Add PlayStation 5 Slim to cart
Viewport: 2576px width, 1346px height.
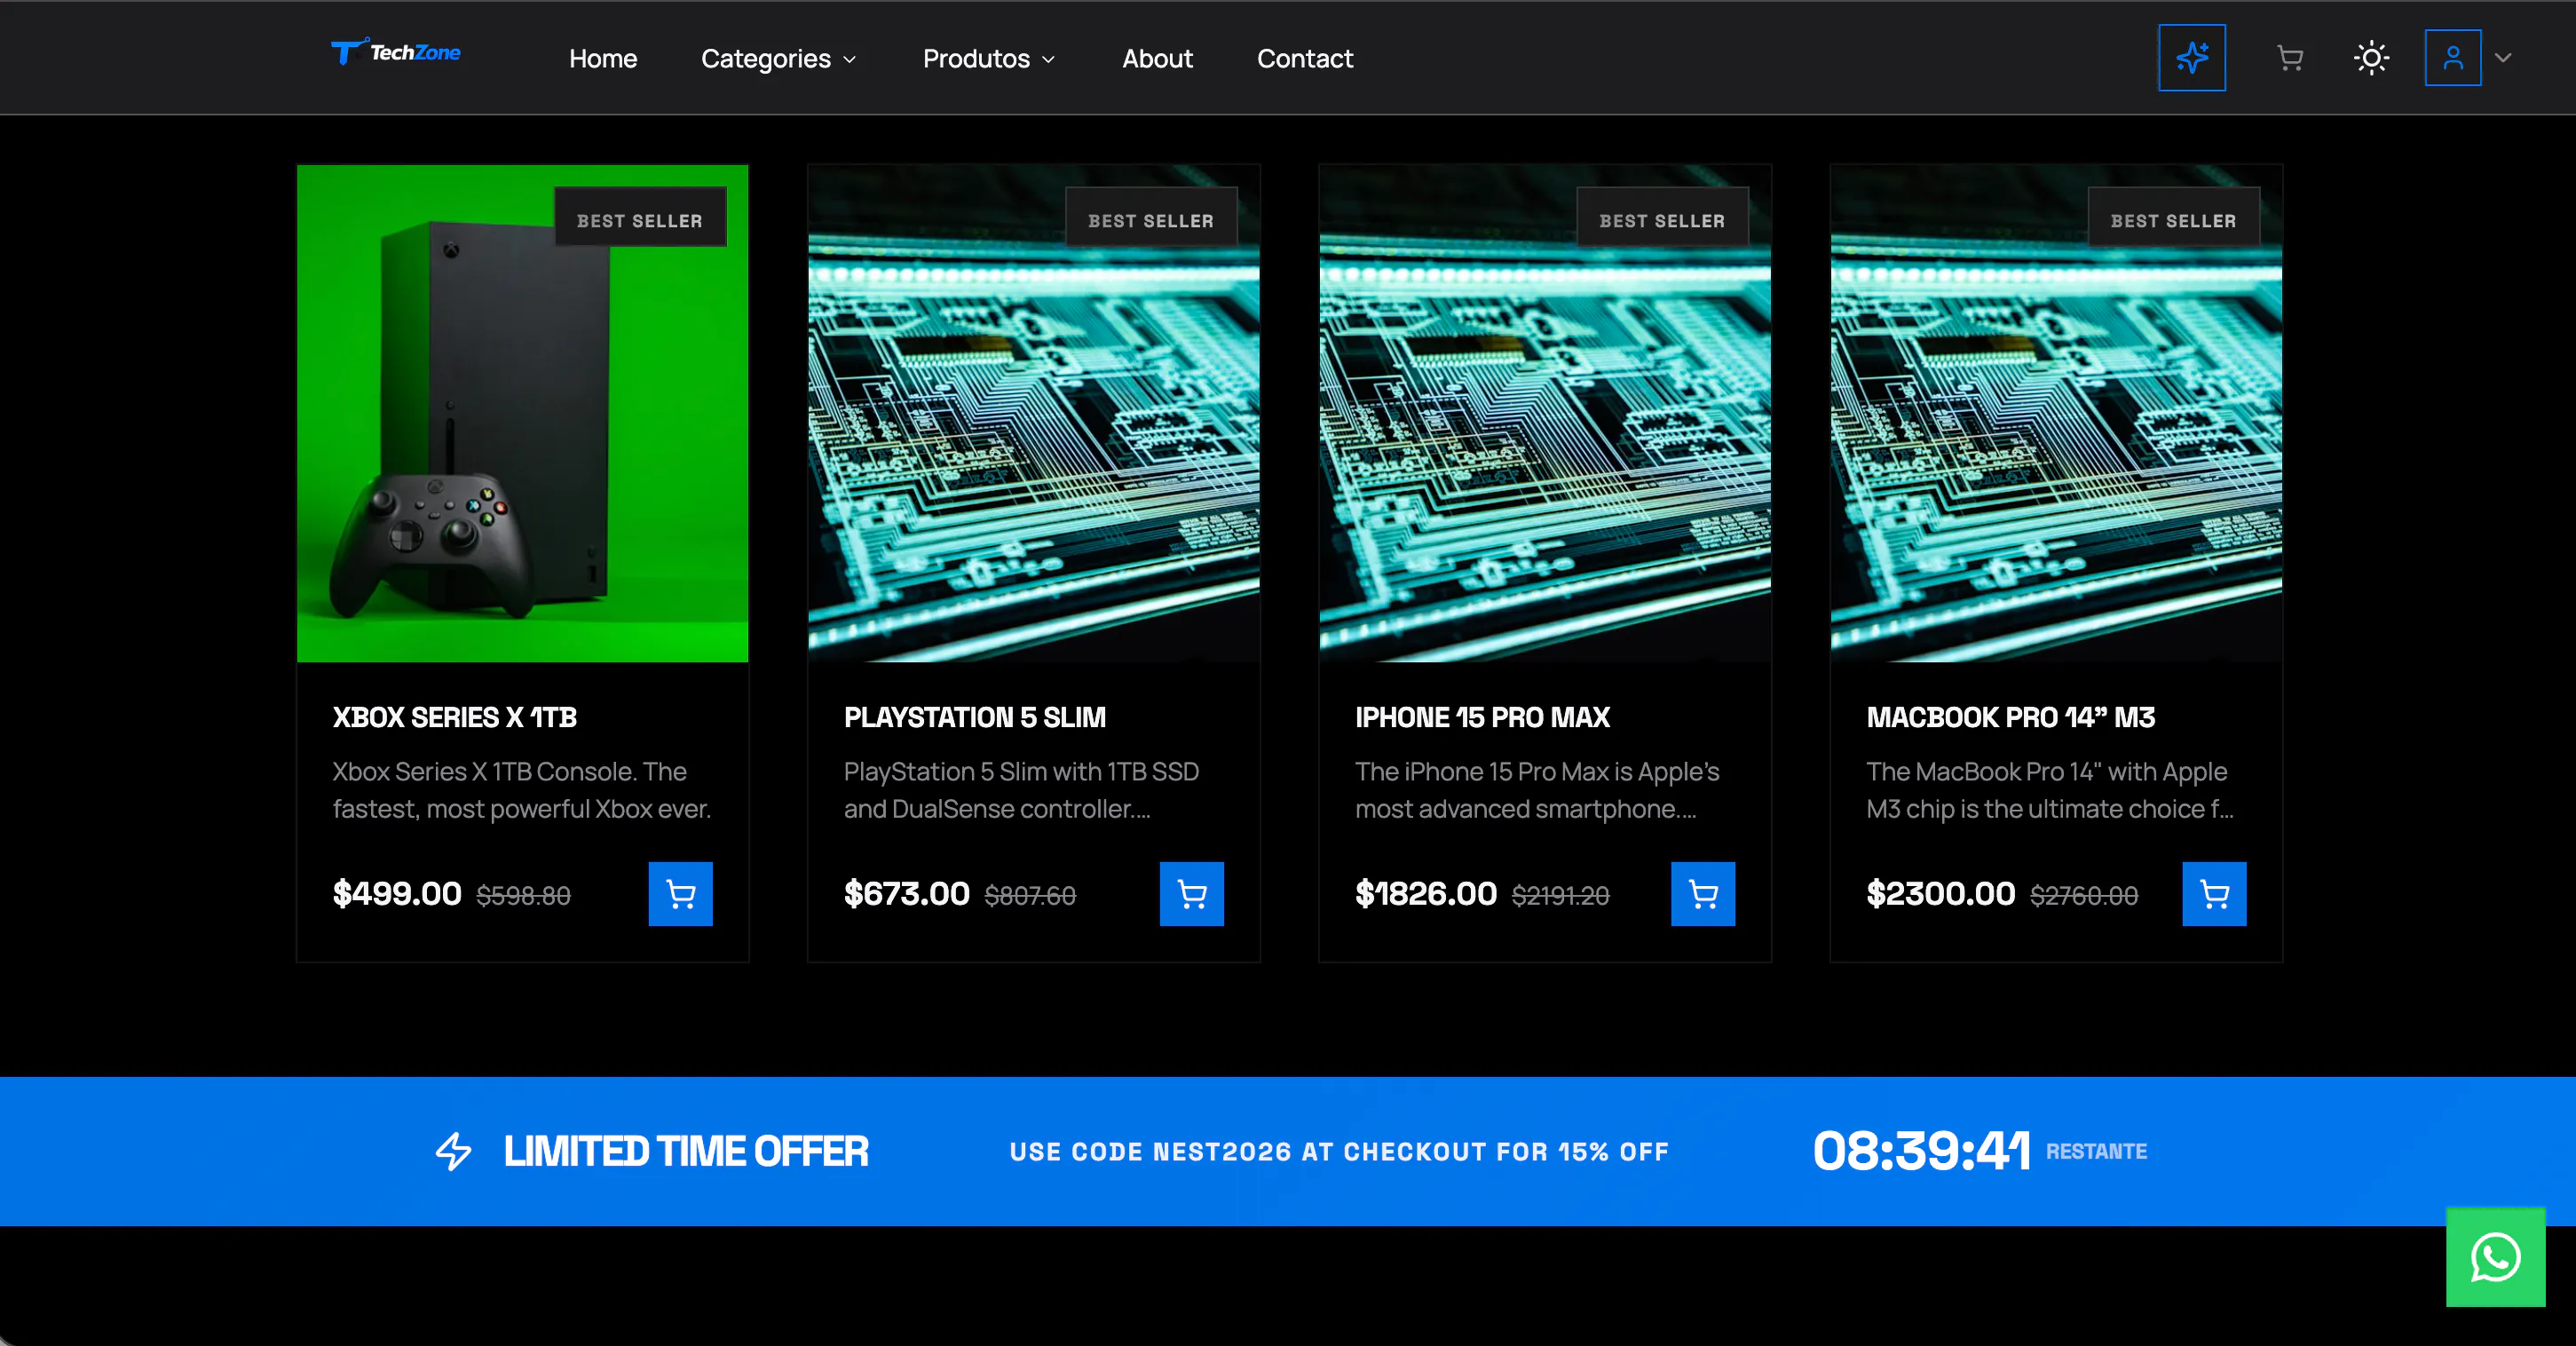tap(1191, 894)
